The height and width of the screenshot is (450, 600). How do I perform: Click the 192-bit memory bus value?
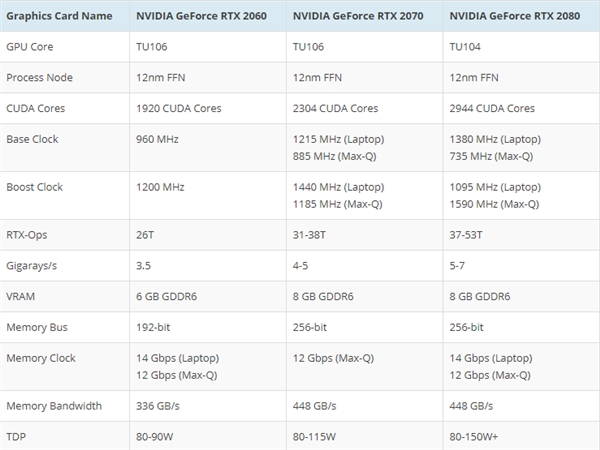coord(152,327)
